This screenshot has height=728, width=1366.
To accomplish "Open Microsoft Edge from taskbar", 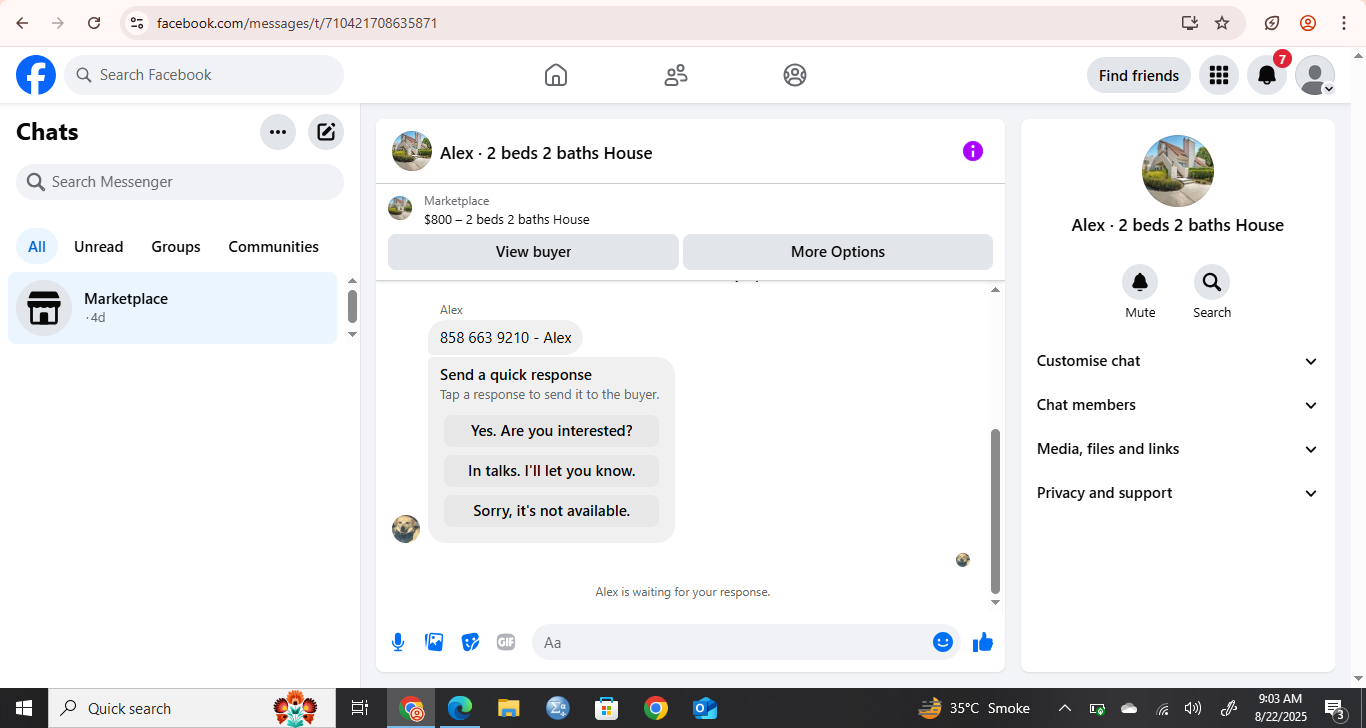I will click(460, 708).
